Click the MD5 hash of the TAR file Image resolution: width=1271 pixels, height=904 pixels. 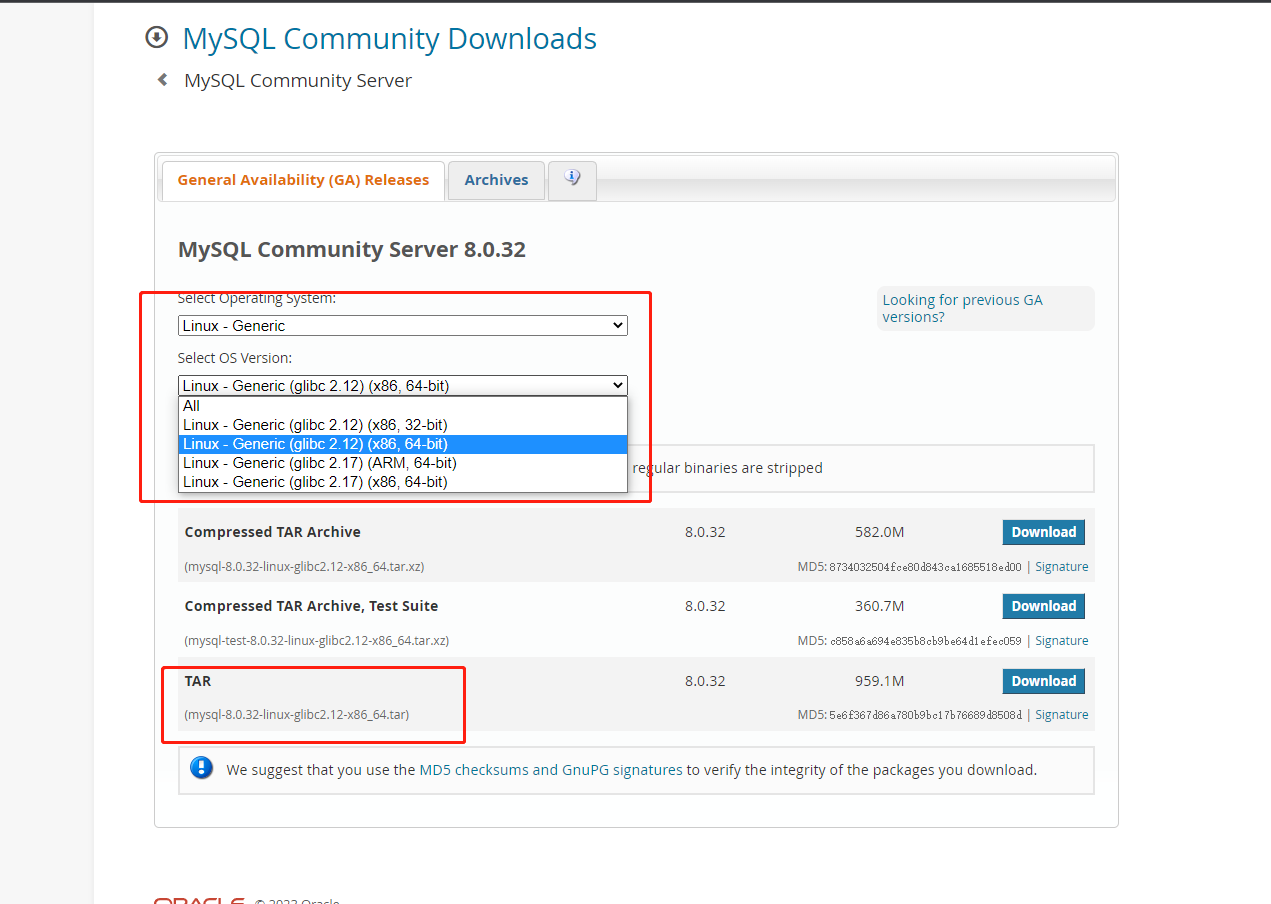[926, 715]
